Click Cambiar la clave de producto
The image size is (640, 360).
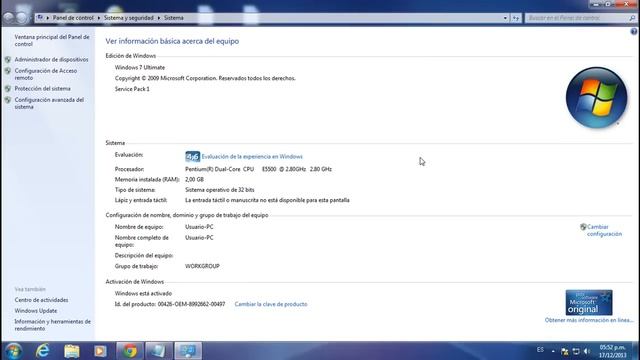(271, 304)
